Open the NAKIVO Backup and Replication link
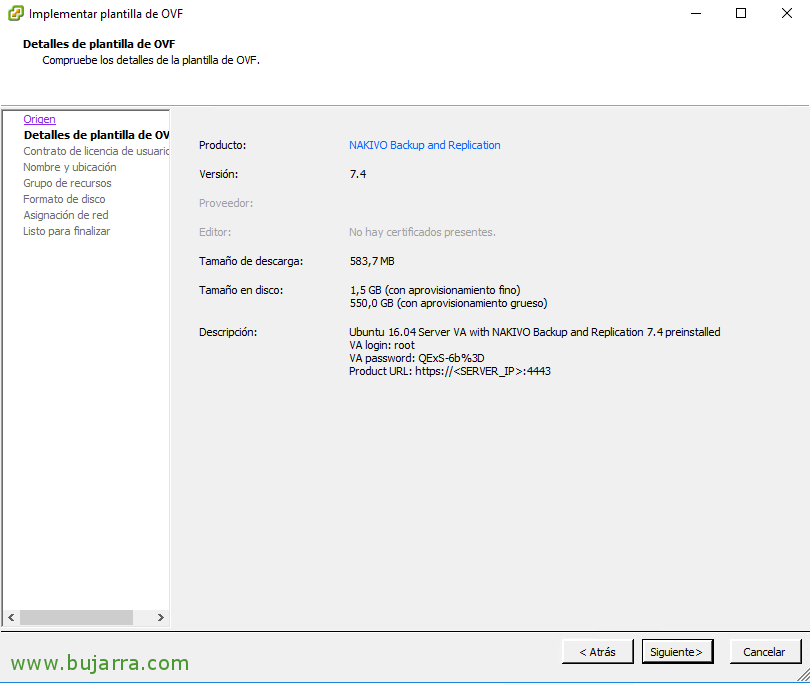This screenshot has width=810, height=685. pyautogui.click(x=425, y=145)
